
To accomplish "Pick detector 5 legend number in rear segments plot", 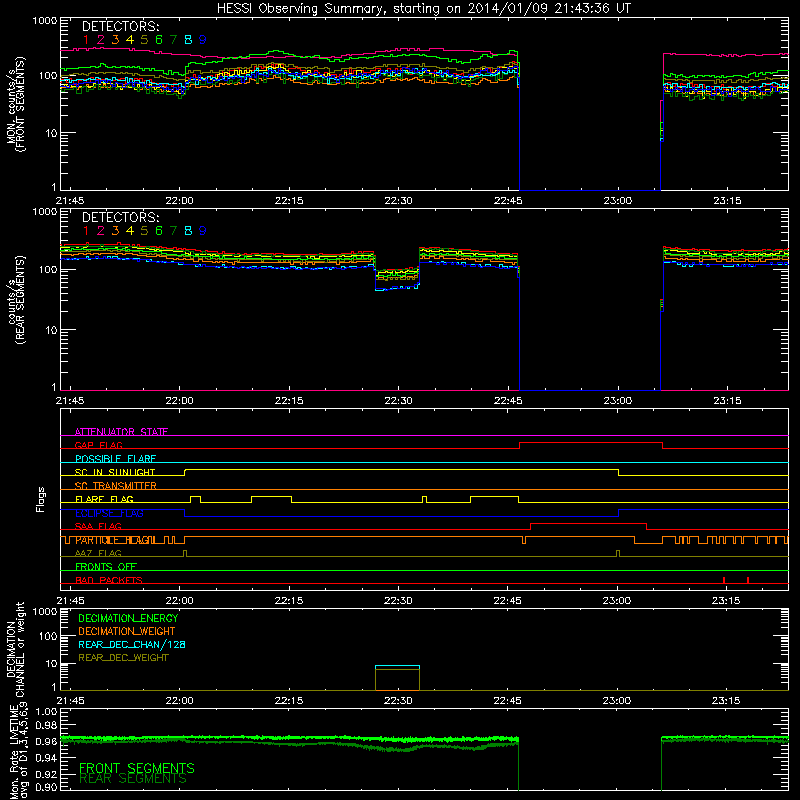I will tap(144, 231).
